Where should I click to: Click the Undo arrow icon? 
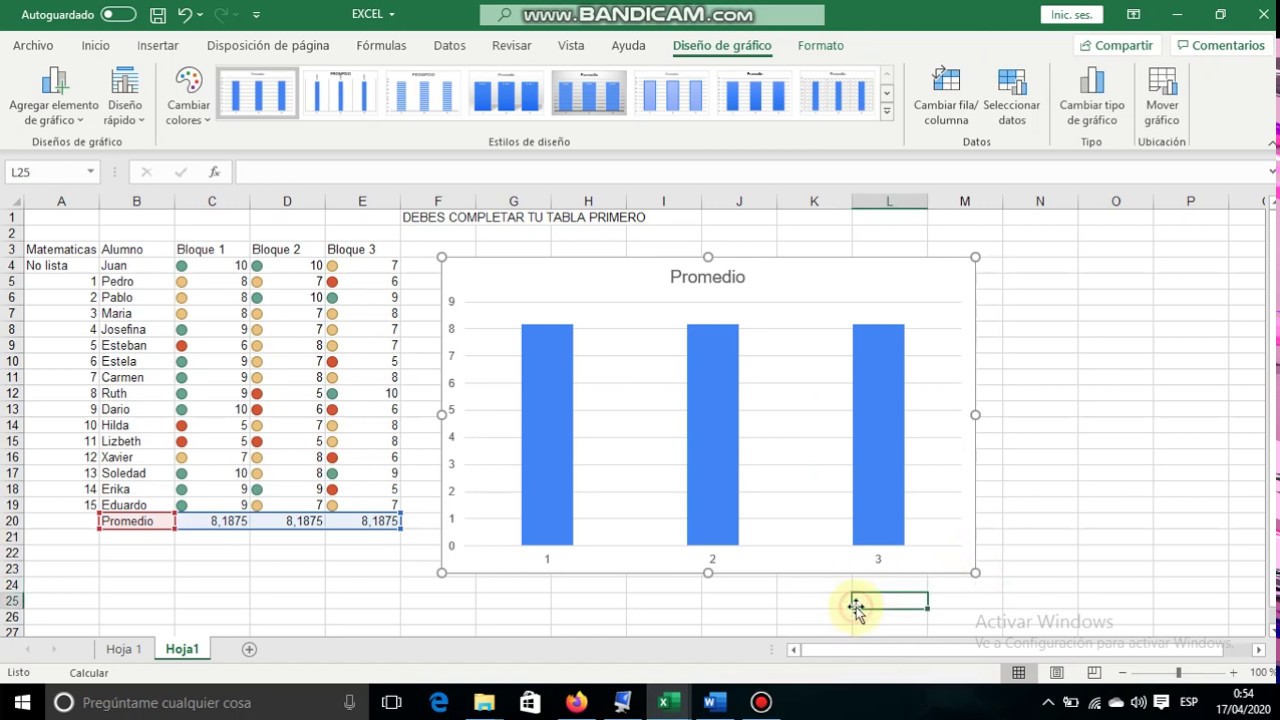click(184, 15)
